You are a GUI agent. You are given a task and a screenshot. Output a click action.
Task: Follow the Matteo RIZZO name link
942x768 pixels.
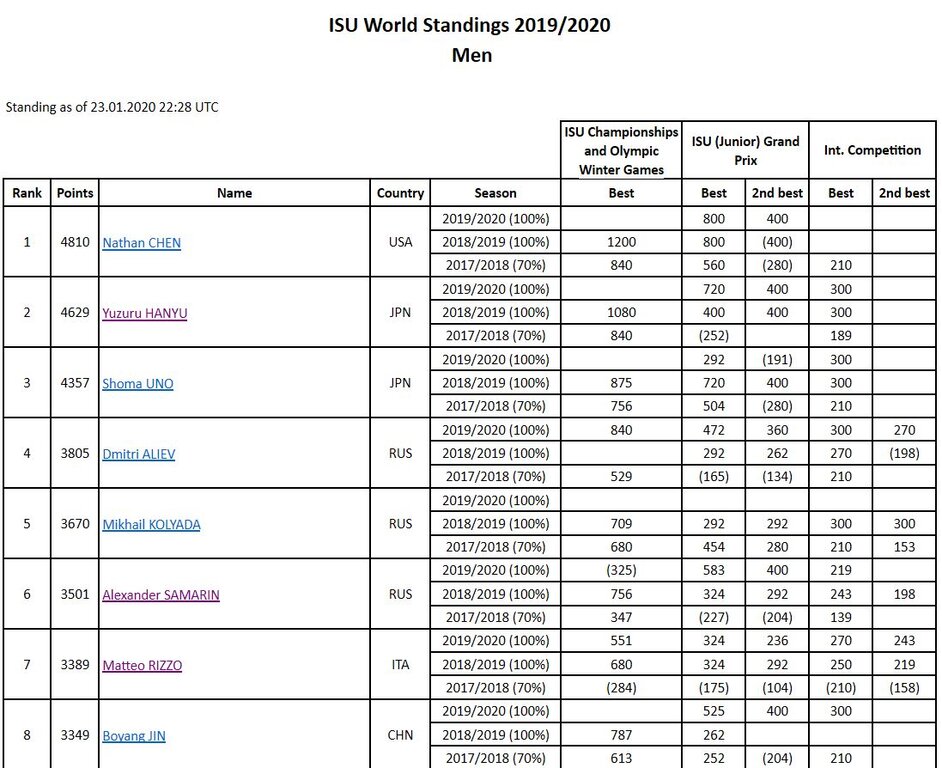pos(142,665)
